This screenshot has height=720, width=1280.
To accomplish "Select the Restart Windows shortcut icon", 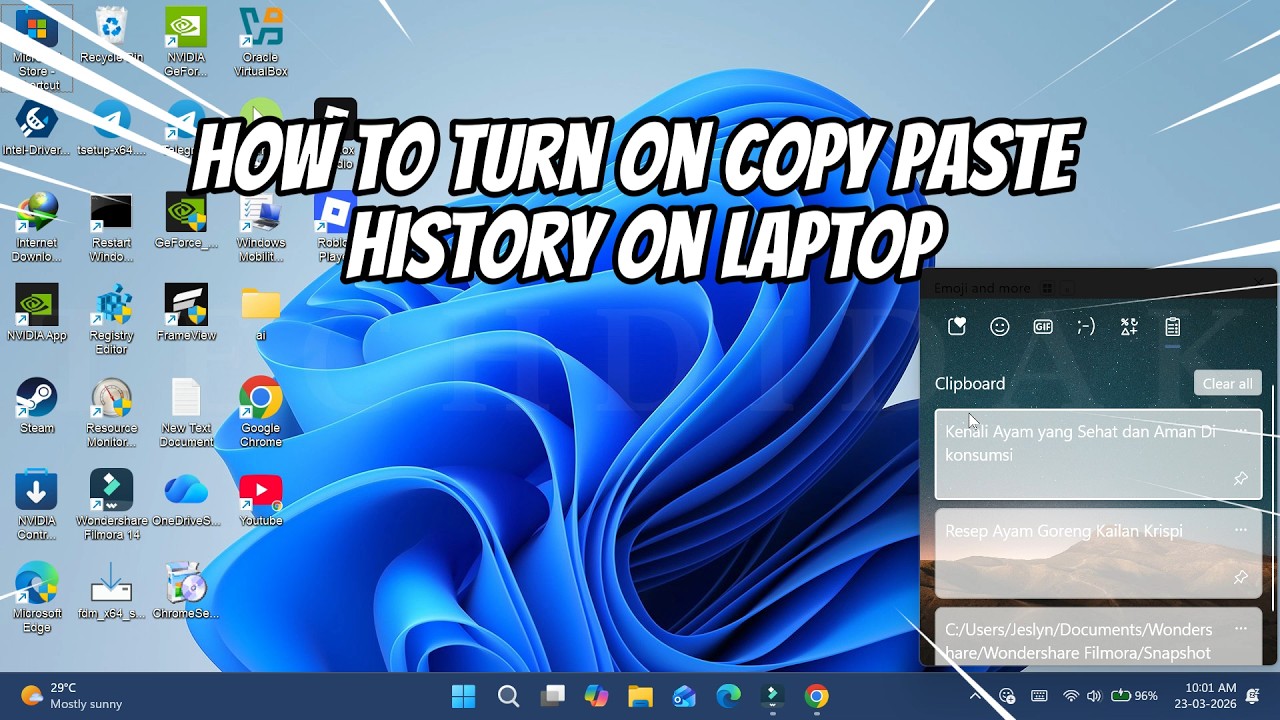I will tap(111, 229).
